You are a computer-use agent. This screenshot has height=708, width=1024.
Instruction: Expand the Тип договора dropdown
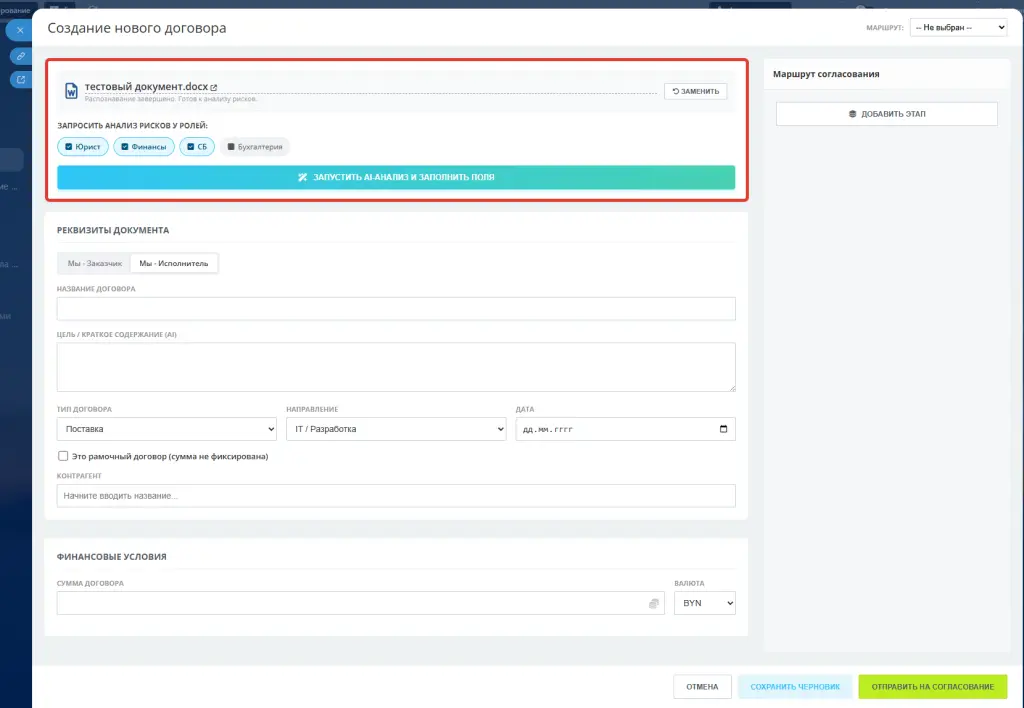166,429
